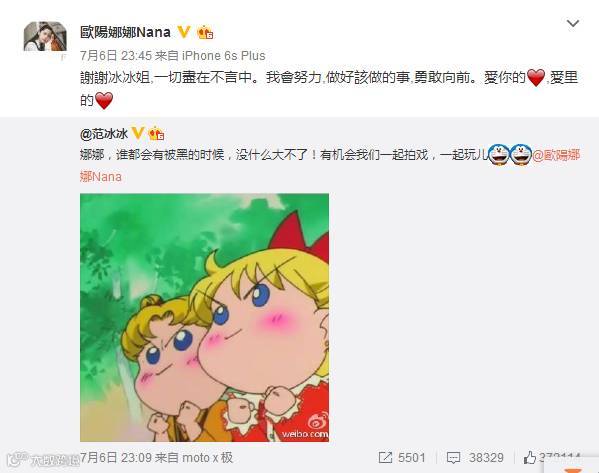Click the repost share icon
The height and width of the screenshot is (473, 599).
coord(385,457)
